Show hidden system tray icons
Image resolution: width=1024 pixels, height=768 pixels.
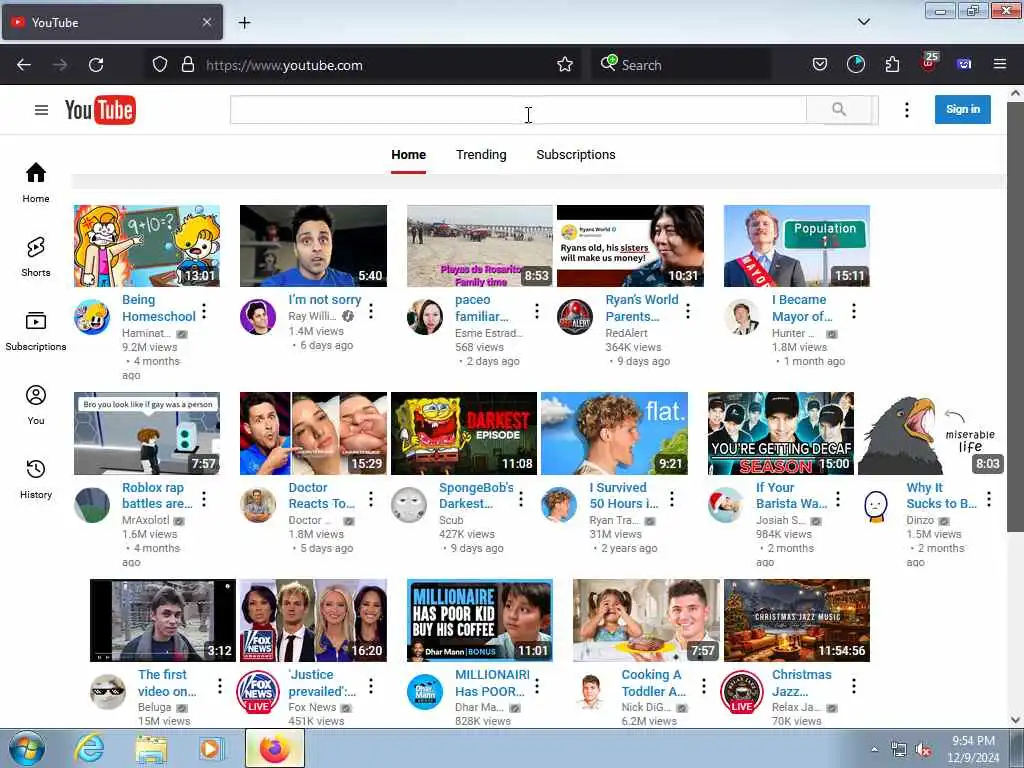874,750
